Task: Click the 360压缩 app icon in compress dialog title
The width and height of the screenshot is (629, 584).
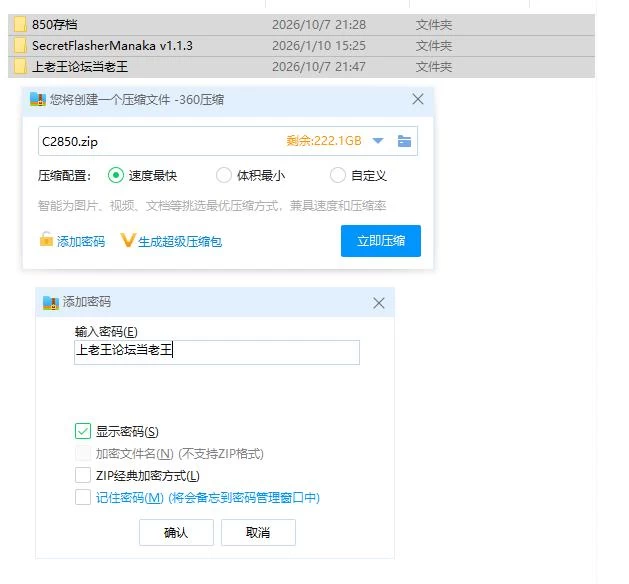Action: pos(38,99)
